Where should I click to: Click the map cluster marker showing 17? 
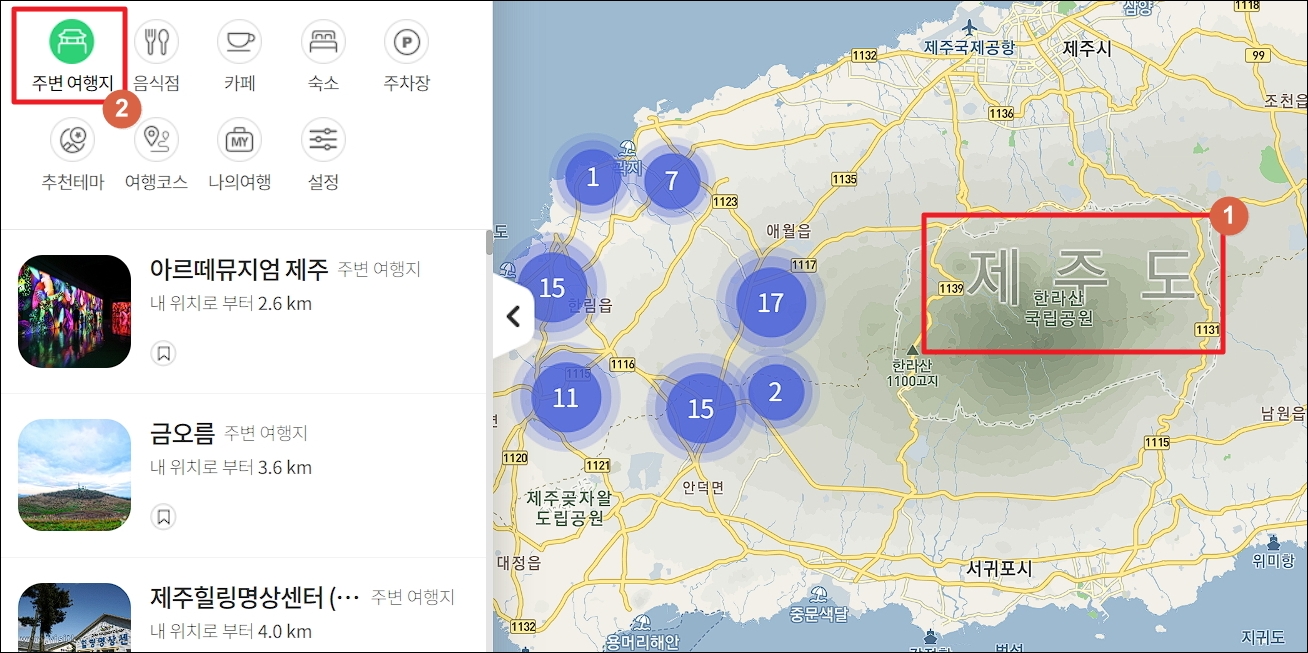(771, 303)
